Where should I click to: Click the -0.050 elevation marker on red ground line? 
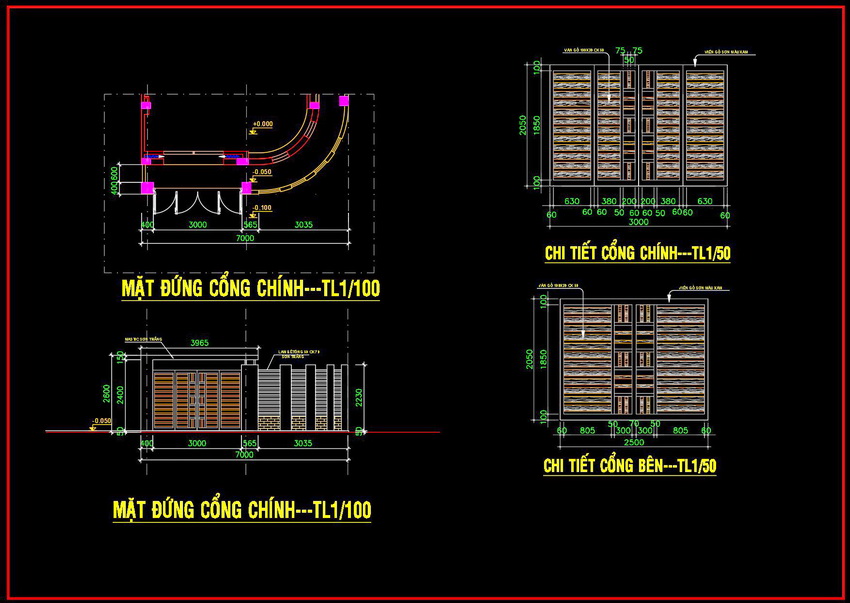[100, 421]
